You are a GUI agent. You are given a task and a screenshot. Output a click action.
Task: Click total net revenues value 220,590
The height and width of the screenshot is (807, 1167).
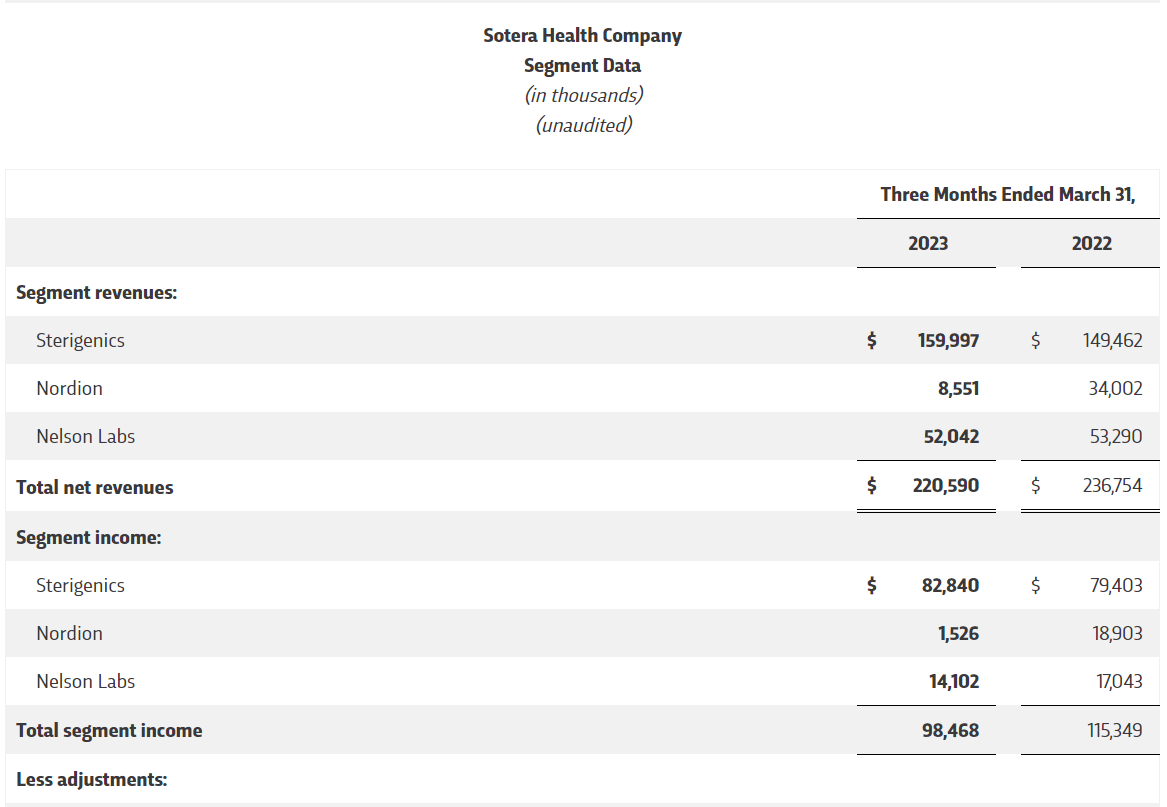point(946,485)
